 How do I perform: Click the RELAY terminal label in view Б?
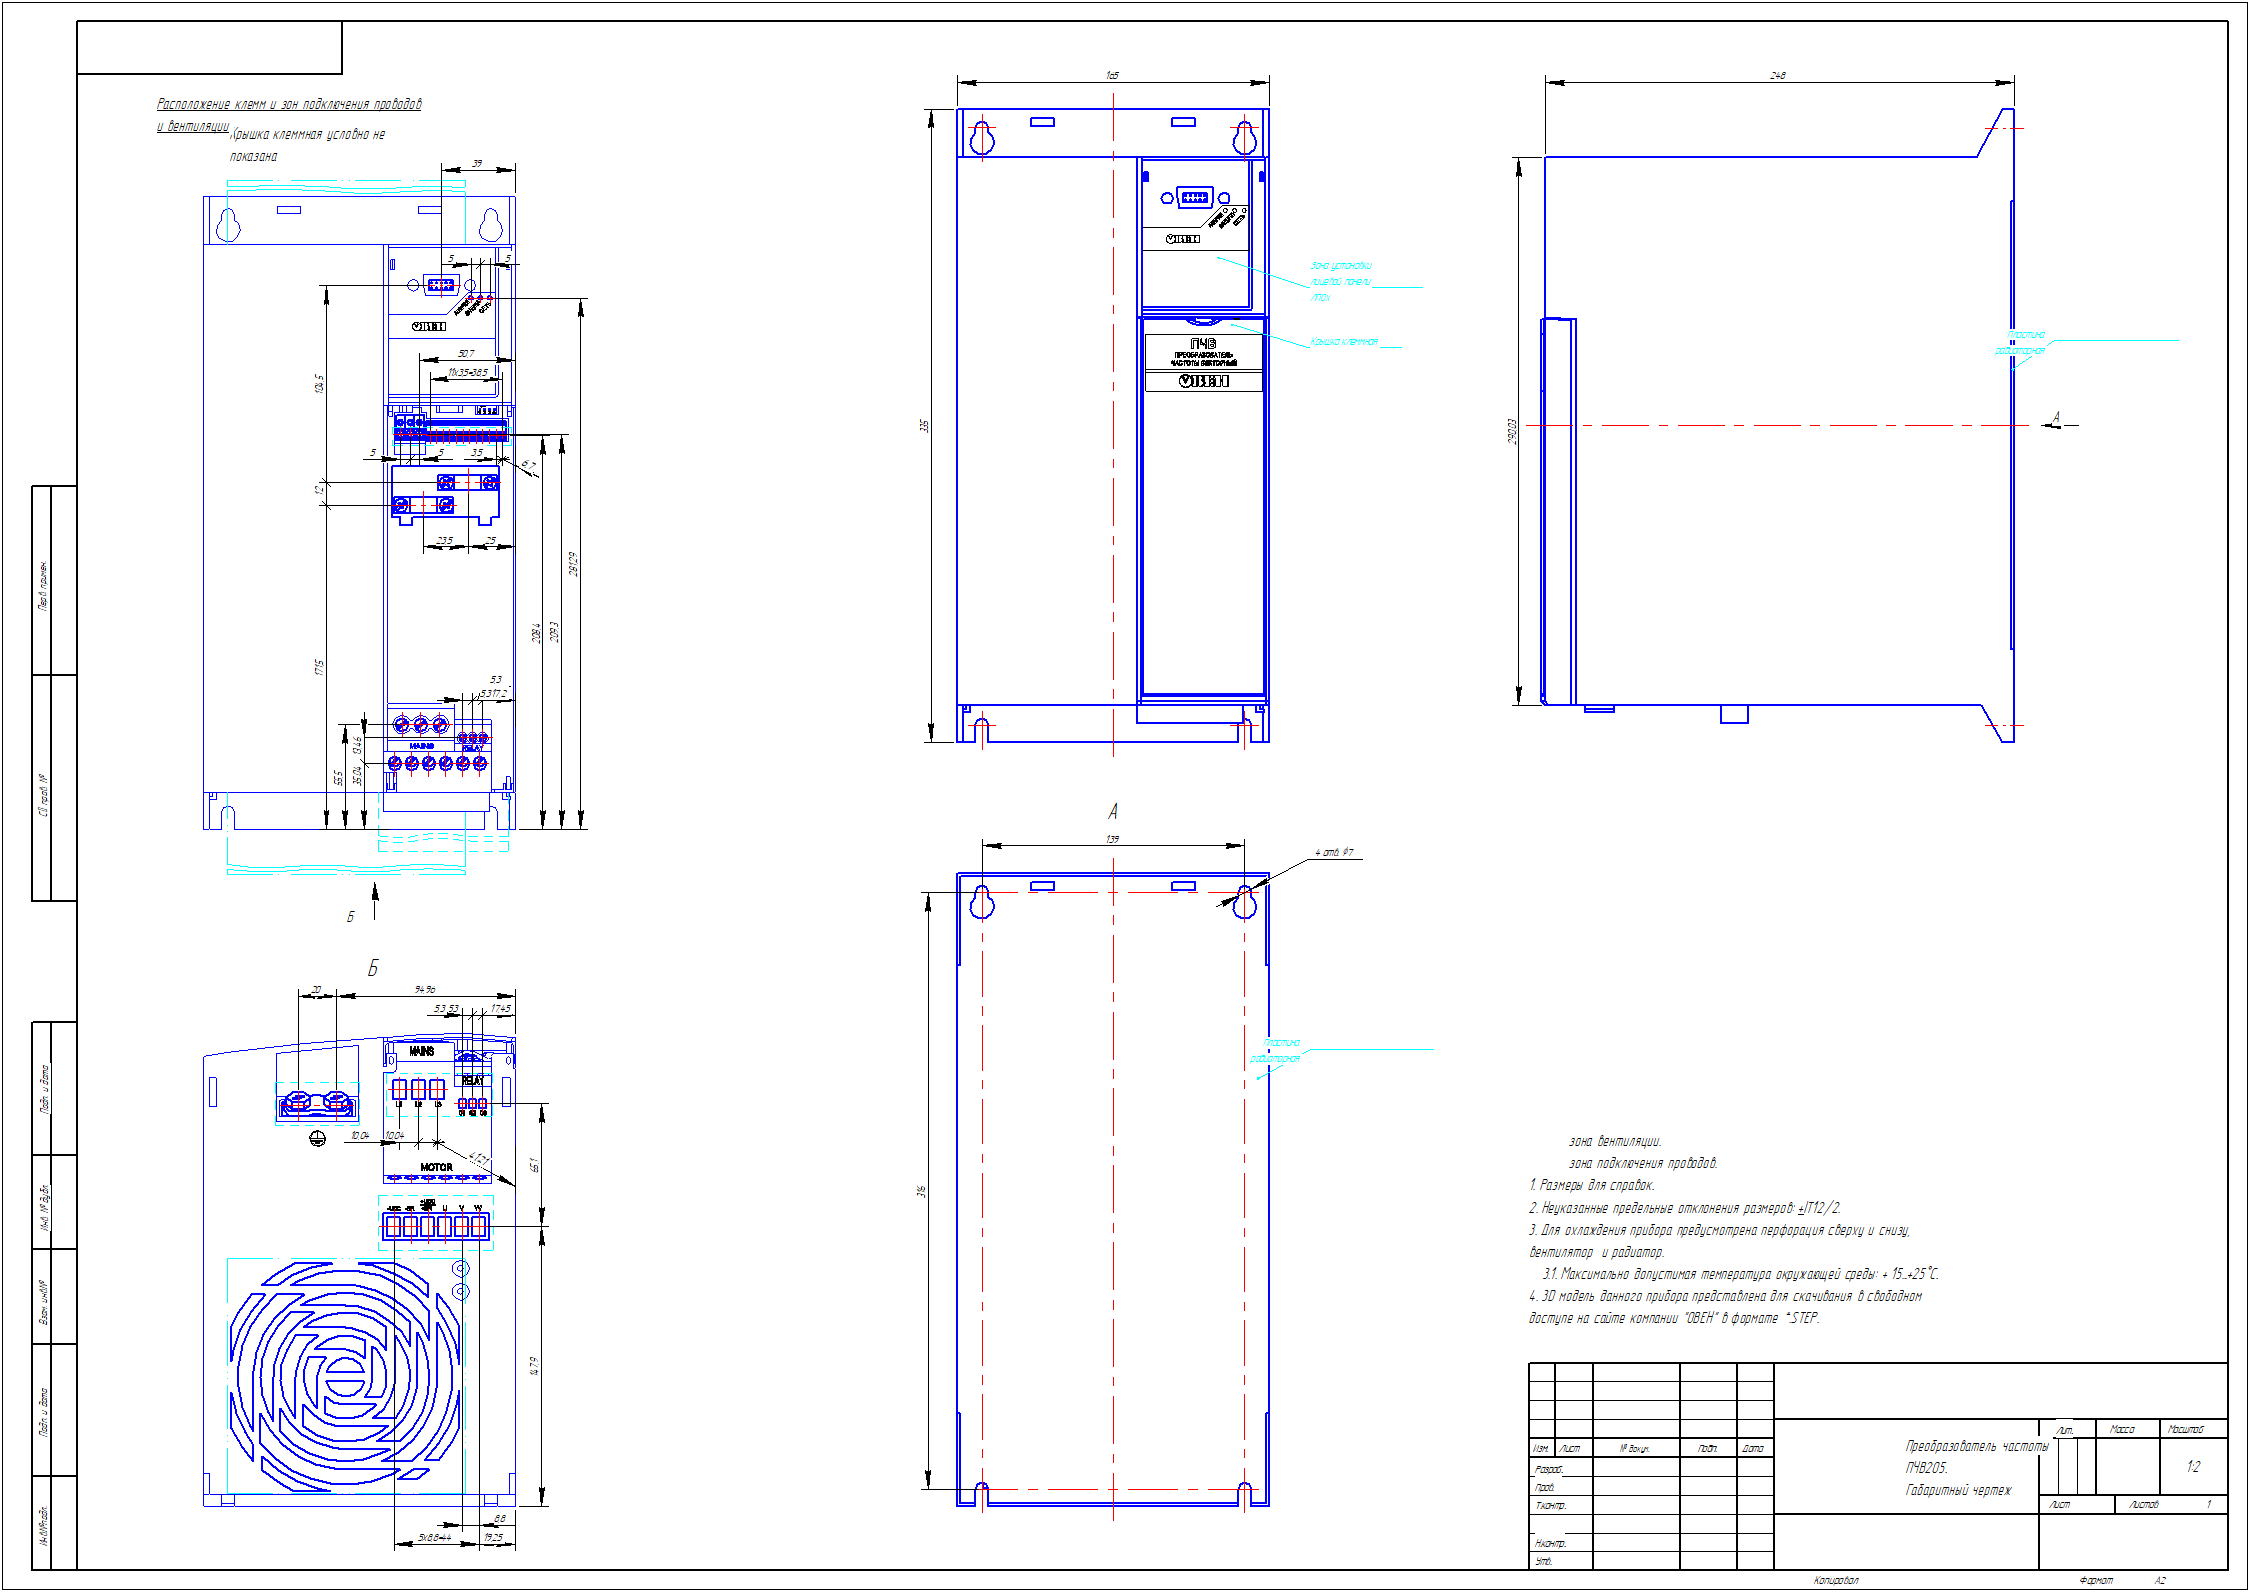pos(472,1079)
